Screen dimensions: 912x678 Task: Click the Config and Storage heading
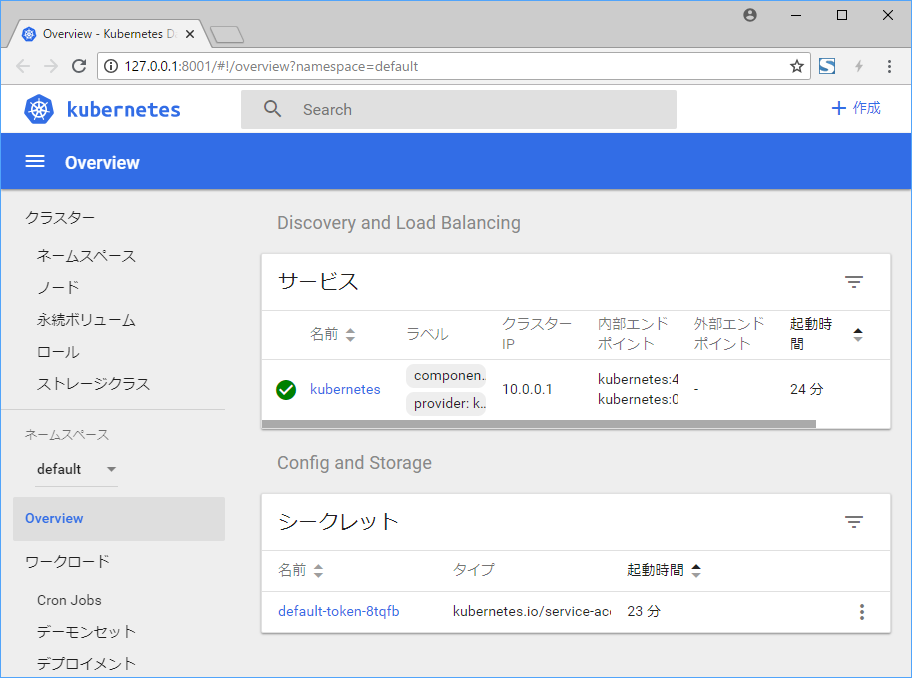[354, 463]
